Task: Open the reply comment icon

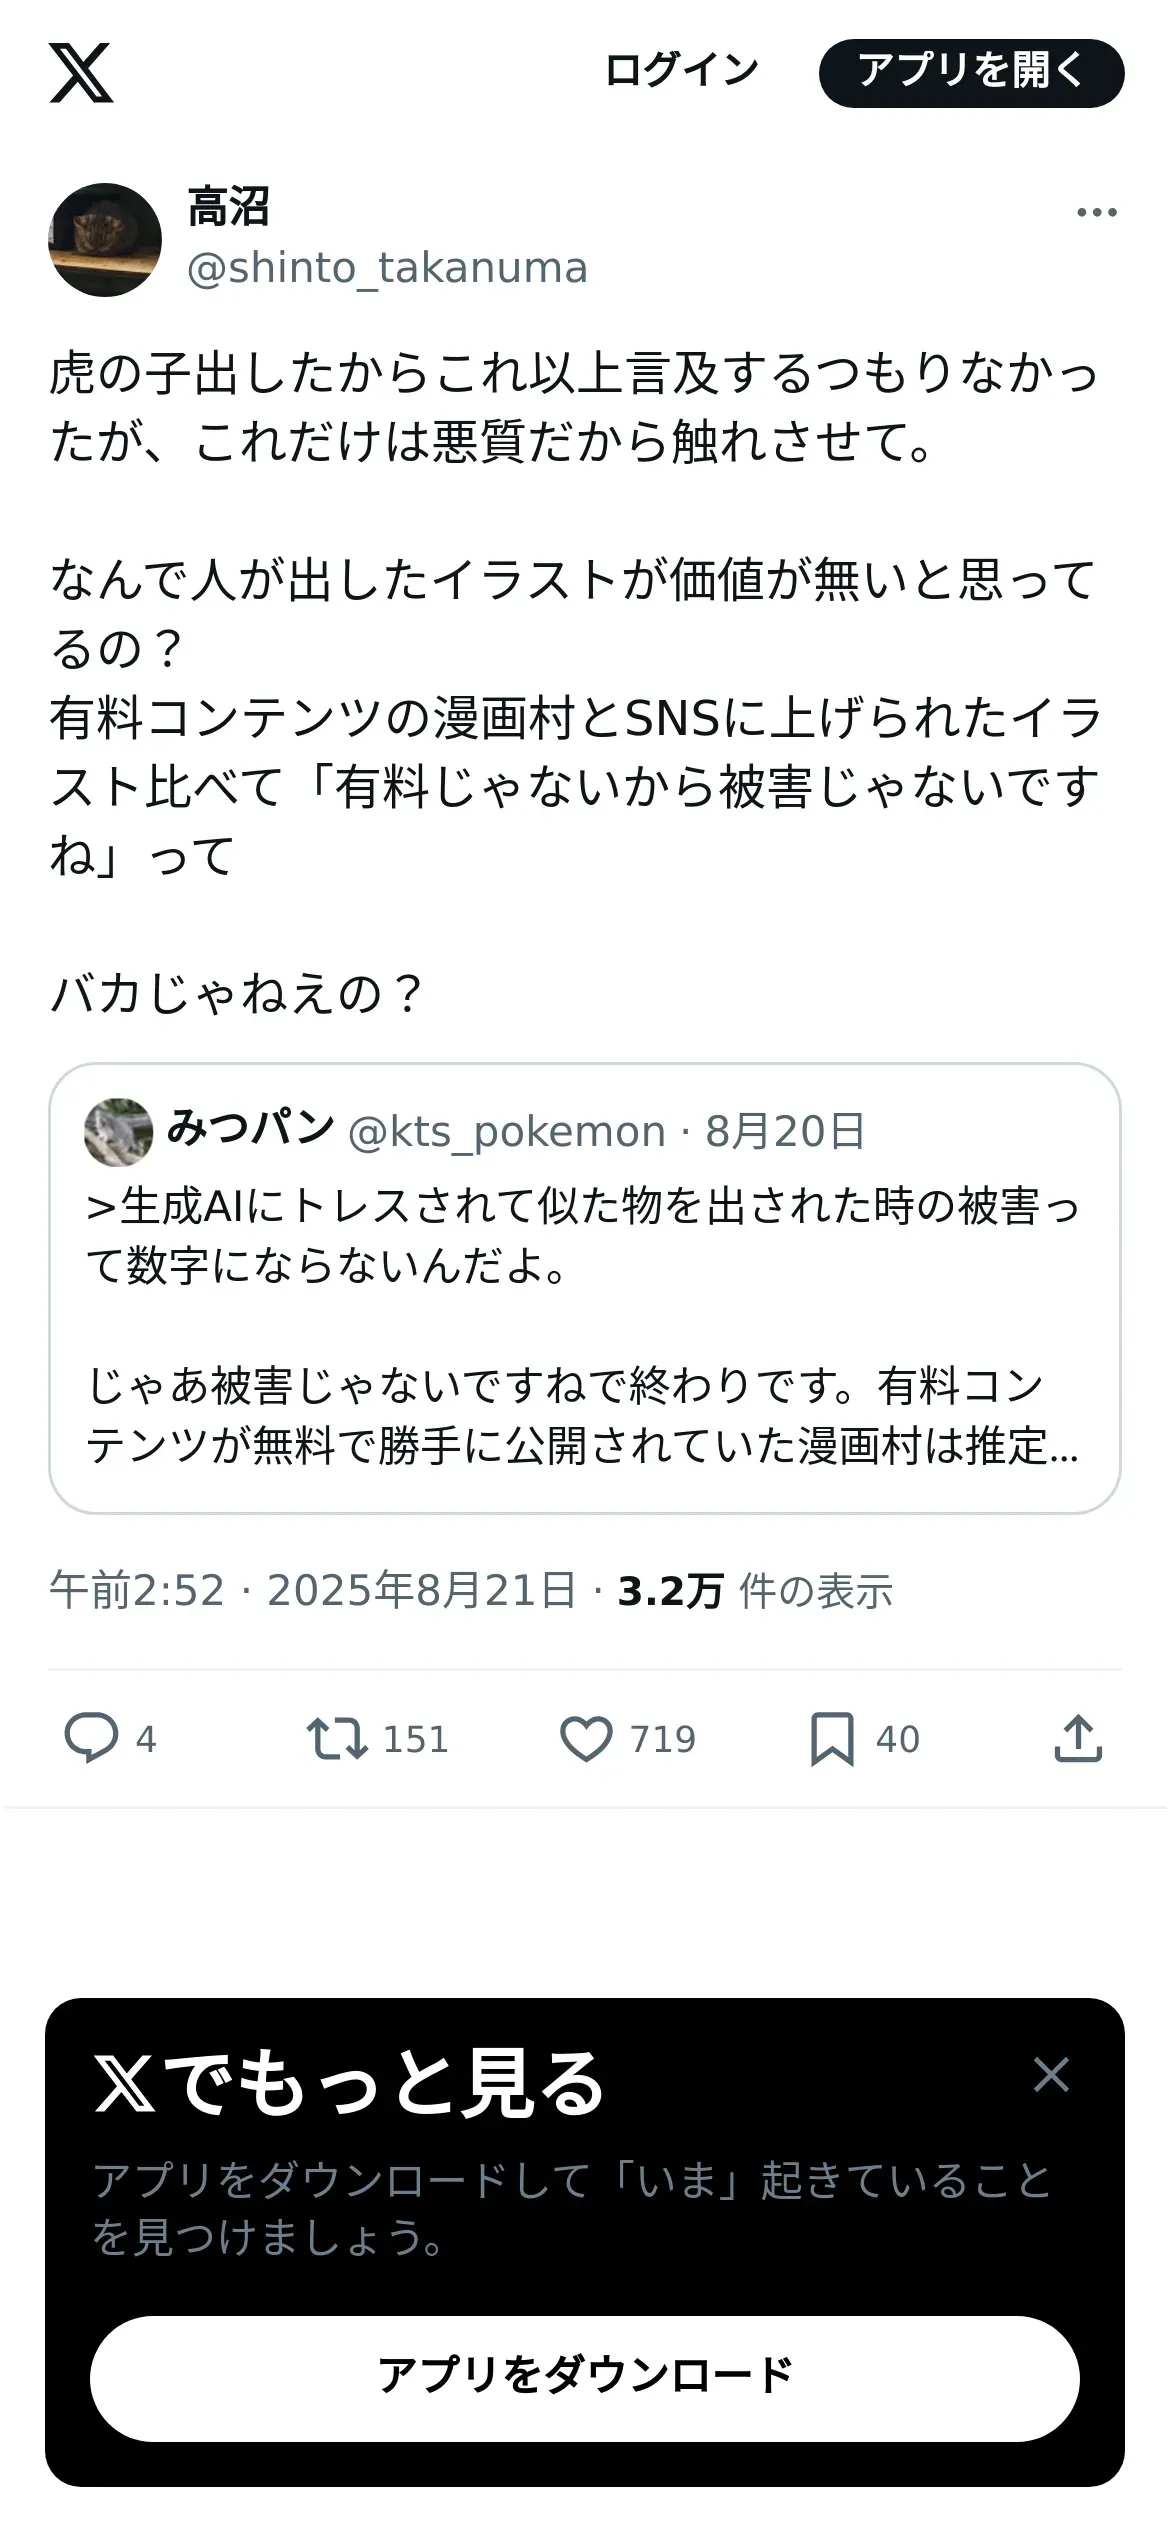Action: coord(91,1738)
